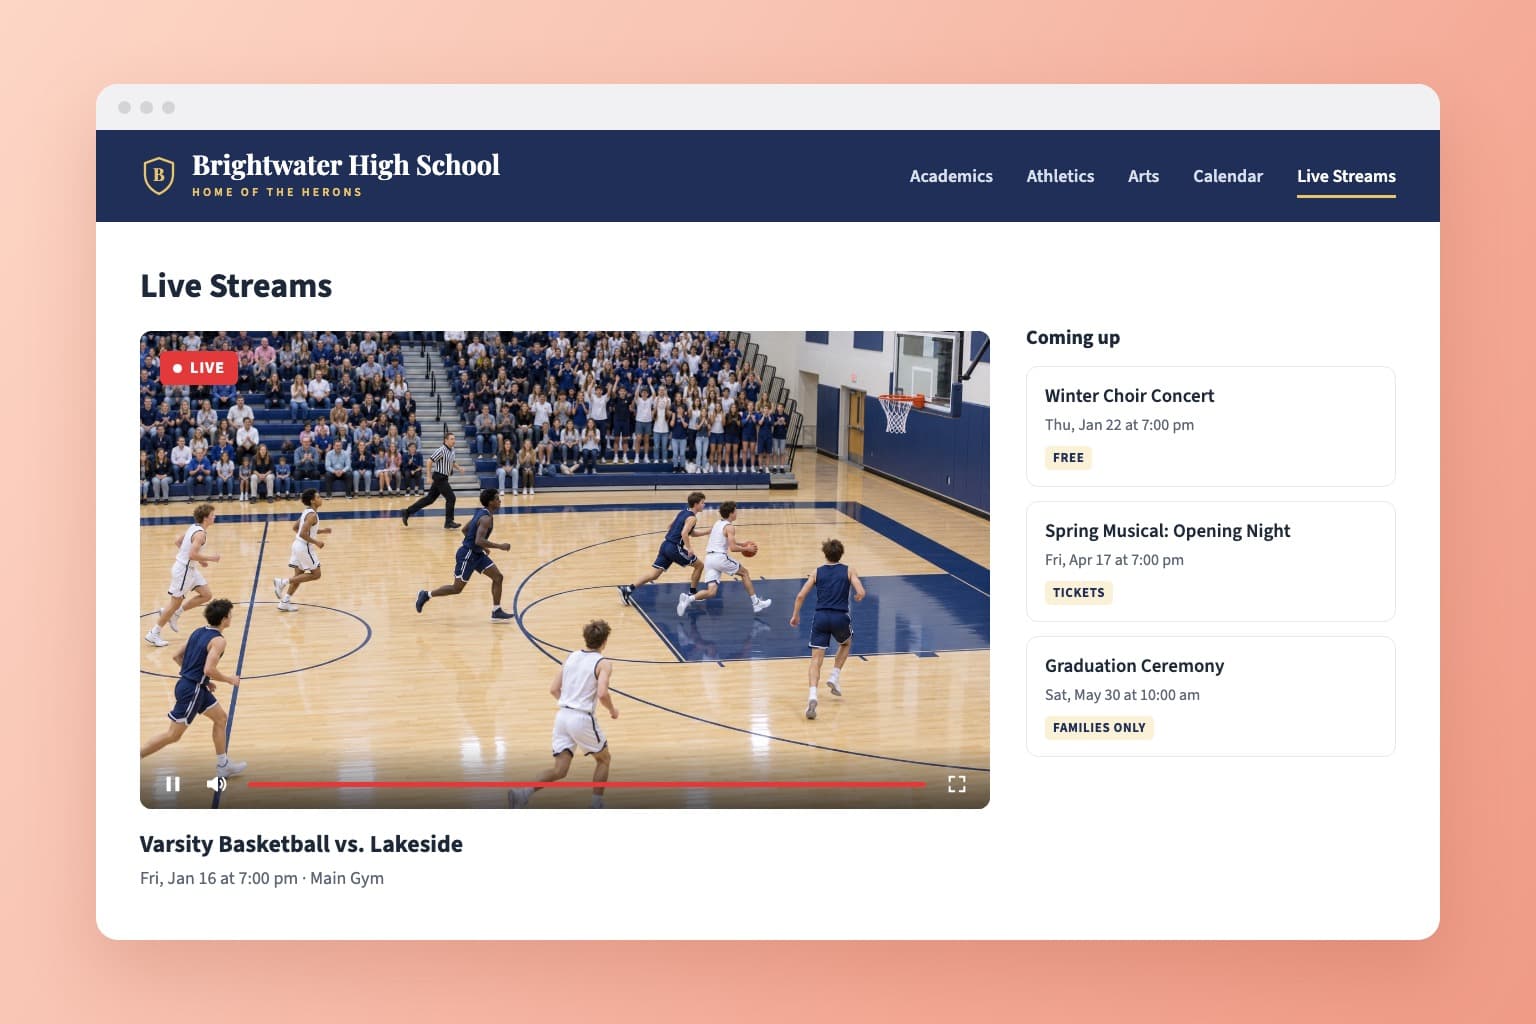Image resolution: width=1536 pixels, height=1024 pixels.
Task: Click the 'Varsity Basketball vs. Lakeside' title
Action: coord(301,844)
